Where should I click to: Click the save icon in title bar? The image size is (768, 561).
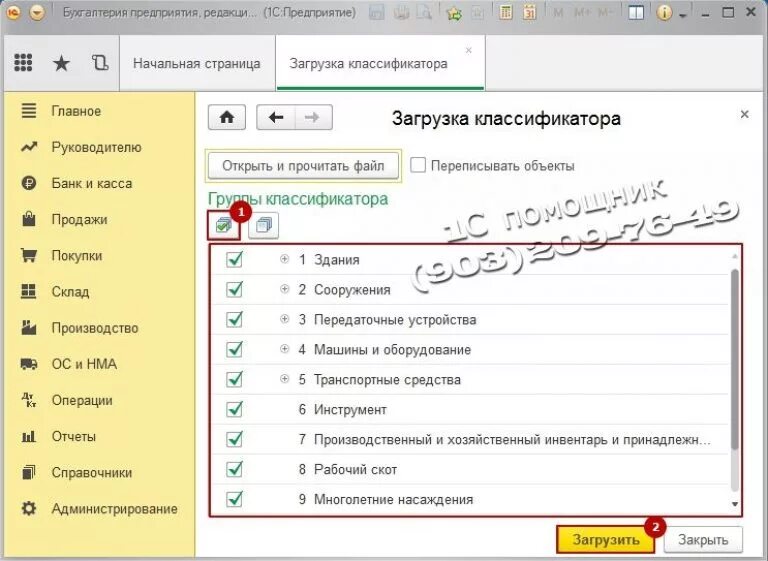coord(377,12)
